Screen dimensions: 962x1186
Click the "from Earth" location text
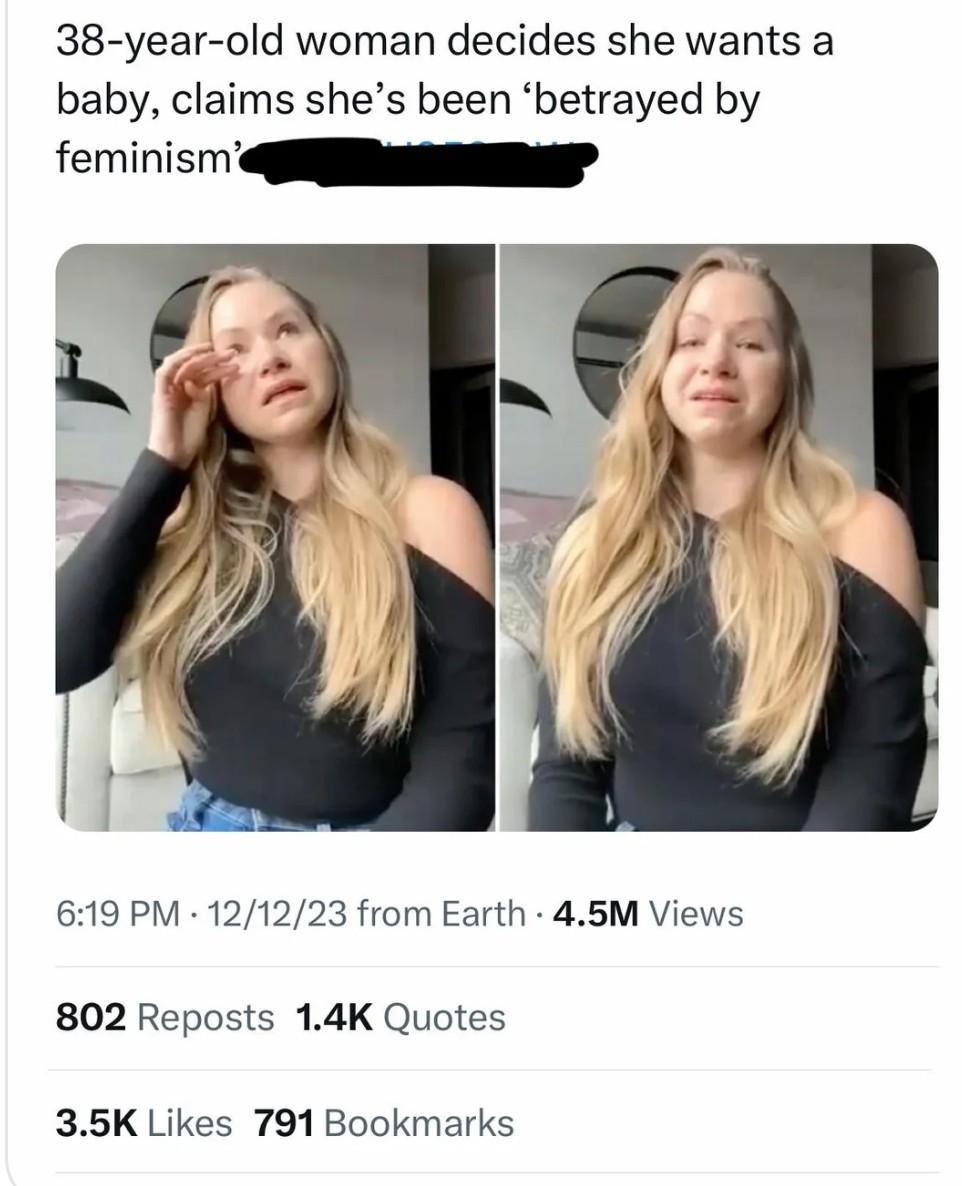440,913
